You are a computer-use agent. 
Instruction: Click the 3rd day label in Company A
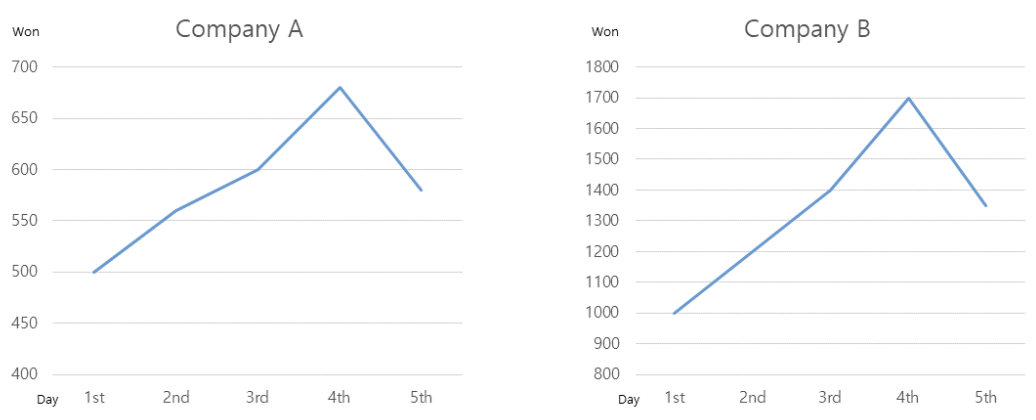258,398
